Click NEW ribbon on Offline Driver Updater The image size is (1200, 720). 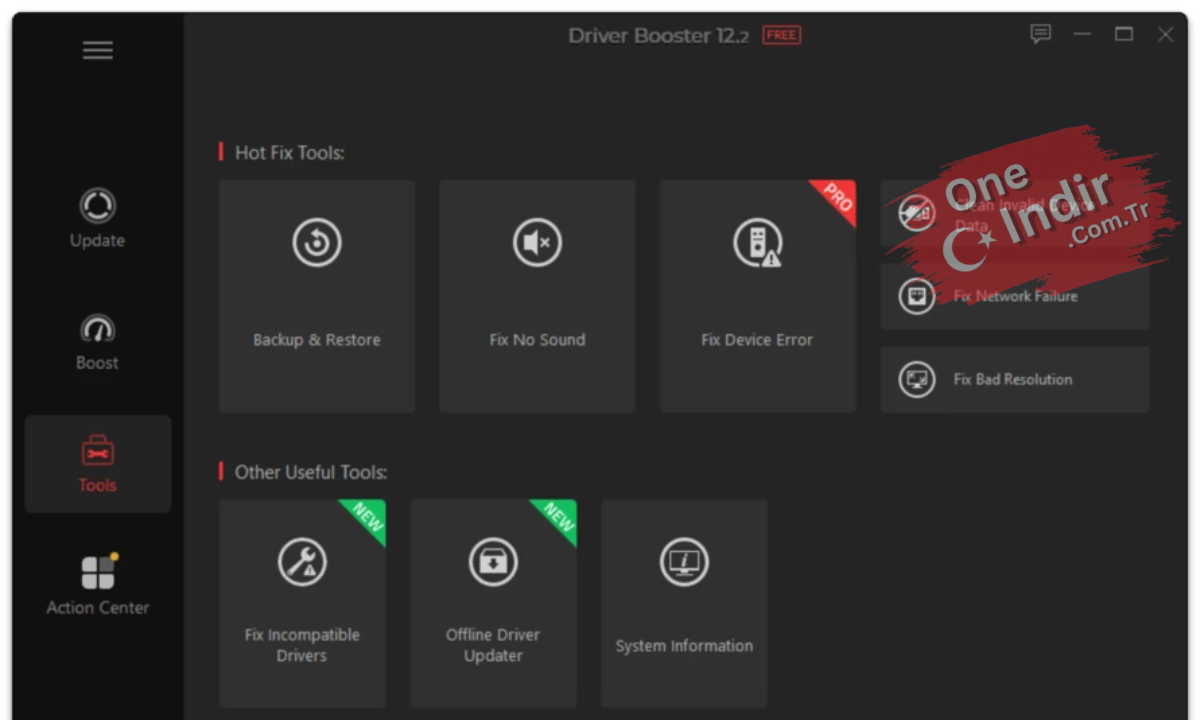point(557,519)
